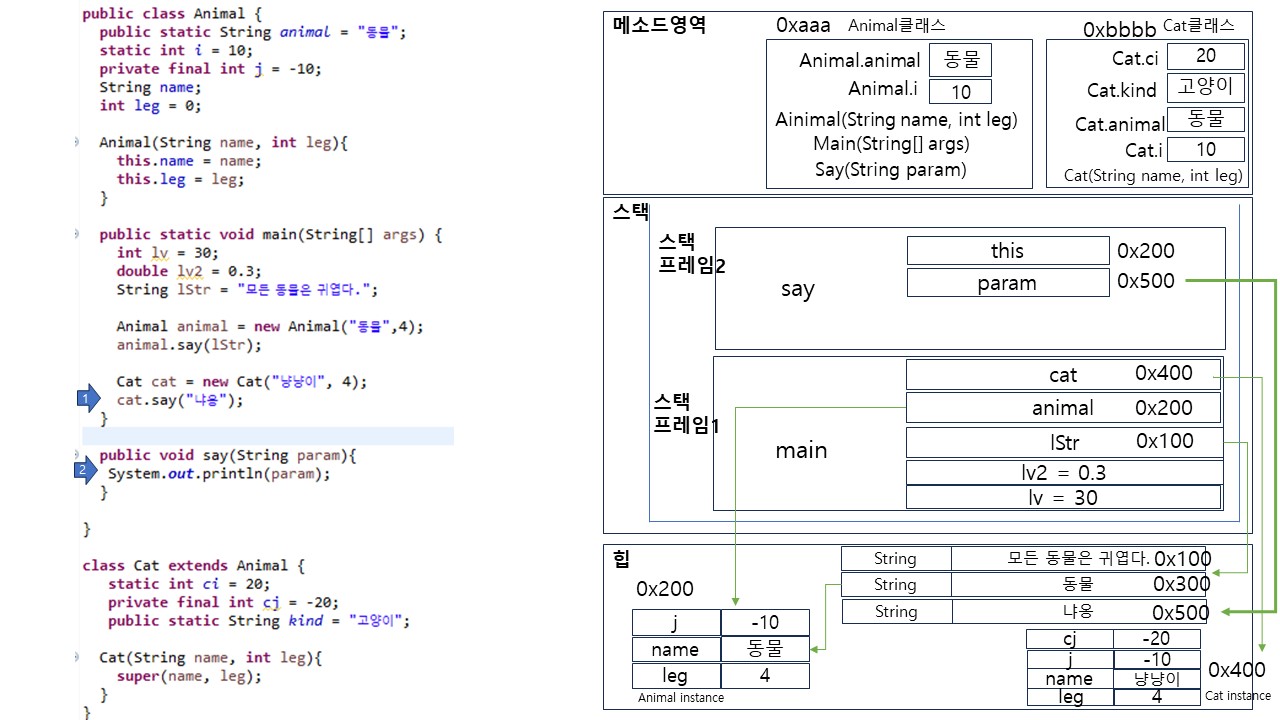Viewport: 1280px width, 720px height.
Task: Click the 'super(name, leg);' call
Action: [189, 676]
